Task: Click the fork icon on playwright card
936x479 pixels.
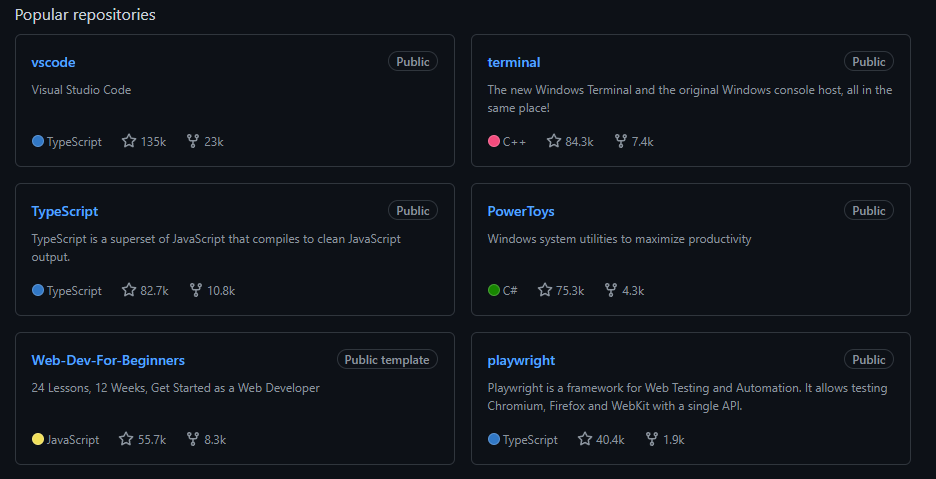Action: tap(652, 439)
